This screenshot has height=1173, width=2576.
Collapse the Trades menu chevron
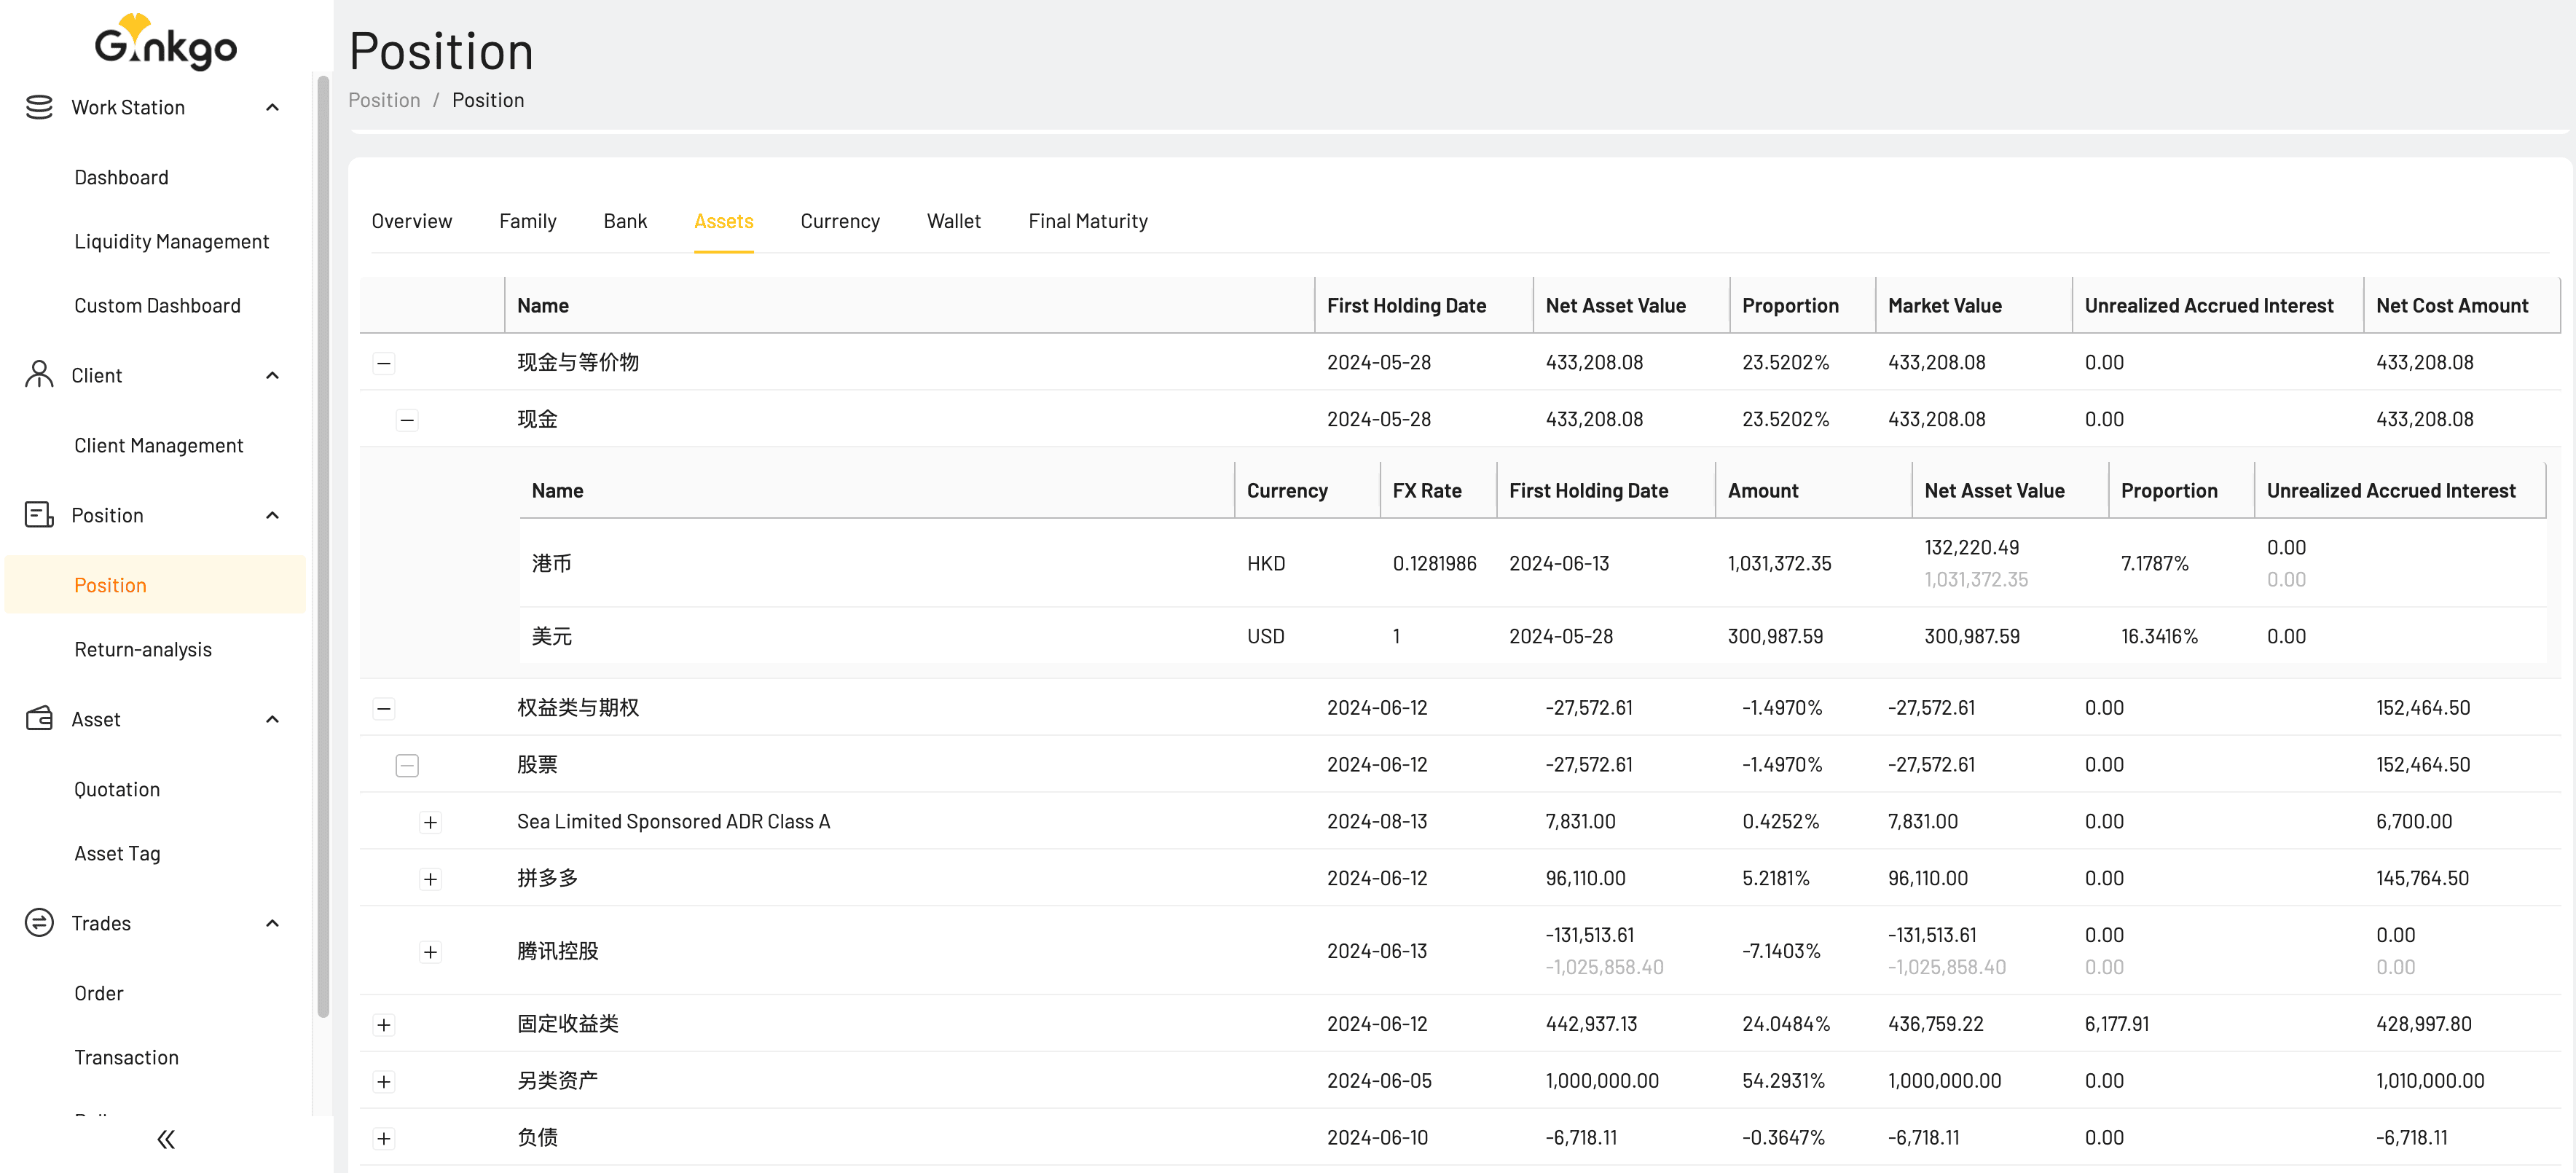[x=272, y=923]
